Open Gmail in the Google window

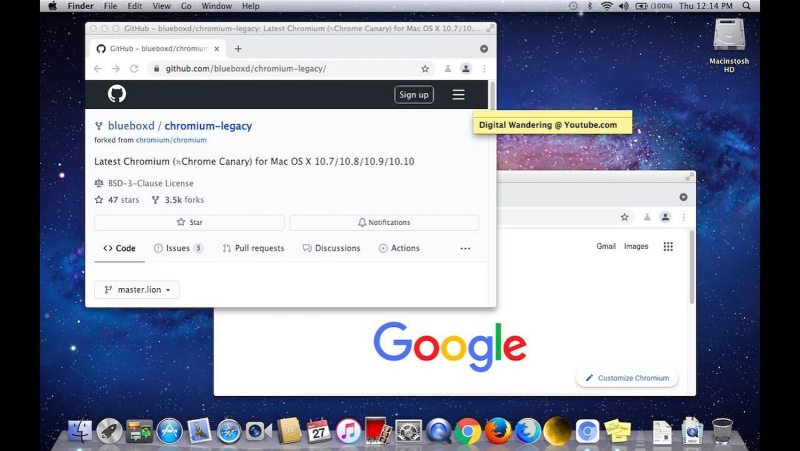coord(606,246)
